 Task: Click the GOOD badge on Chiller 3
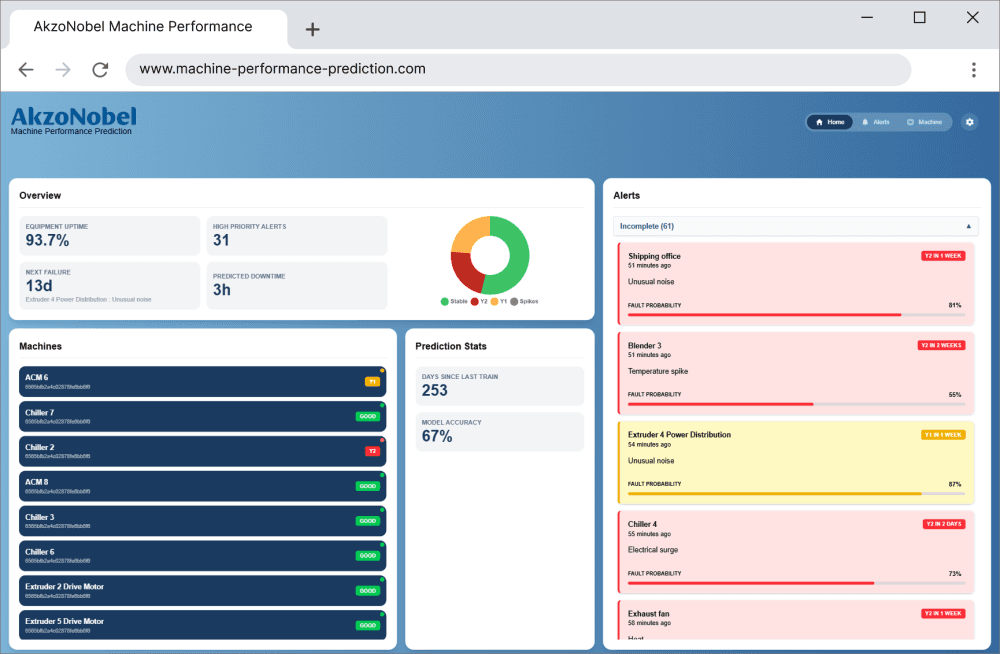[368, 521]
